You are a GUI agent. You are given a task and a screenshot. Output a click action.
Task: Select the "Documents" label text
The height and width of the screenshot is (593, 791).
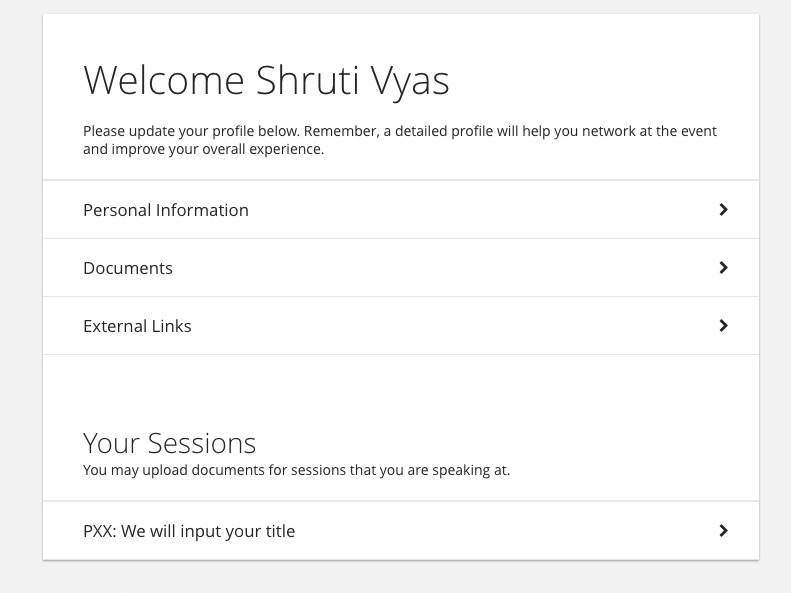coord(128,268)
